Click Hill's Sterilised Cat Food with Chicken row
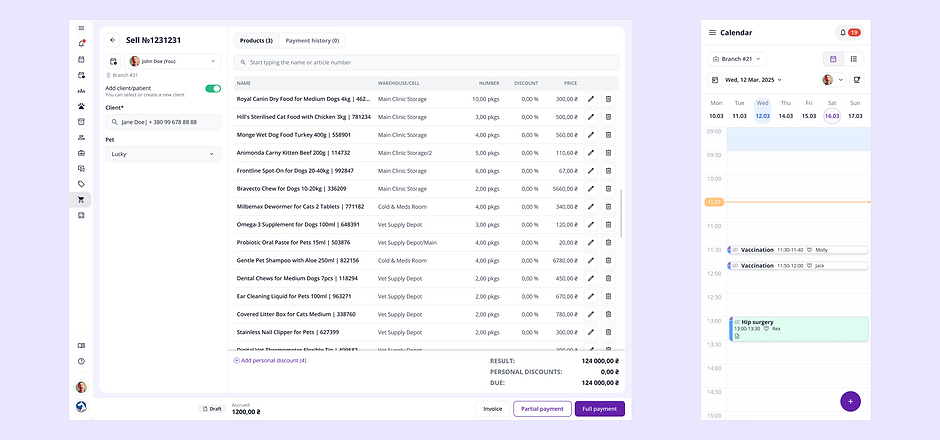This screenshot has width=940, height=440. point(426,117)
